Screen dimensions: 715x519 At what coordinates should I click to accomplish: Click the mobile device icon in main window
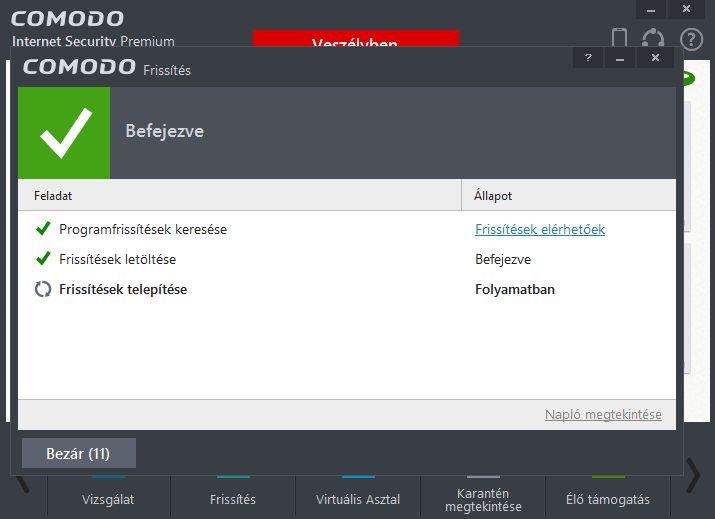tap(619, 38)
